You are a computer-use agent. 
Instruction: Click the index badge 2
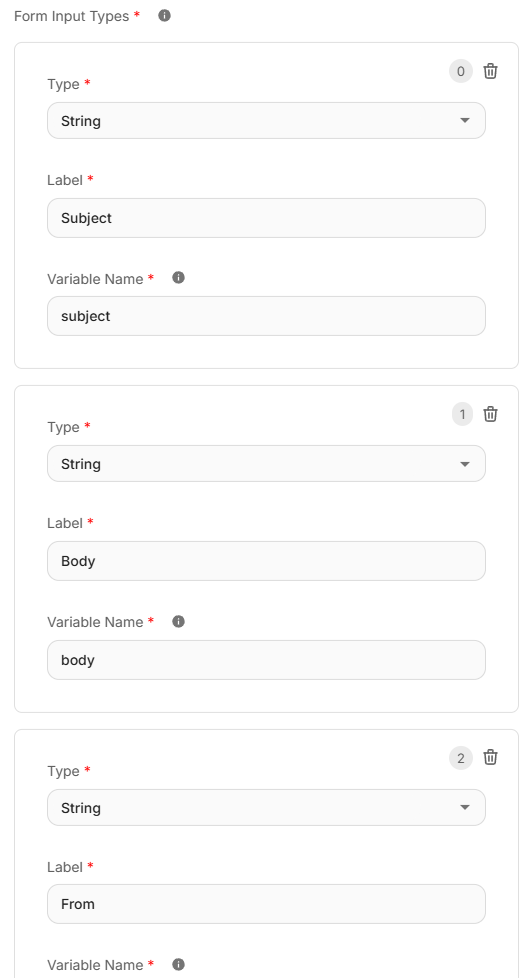click(460, 758)
